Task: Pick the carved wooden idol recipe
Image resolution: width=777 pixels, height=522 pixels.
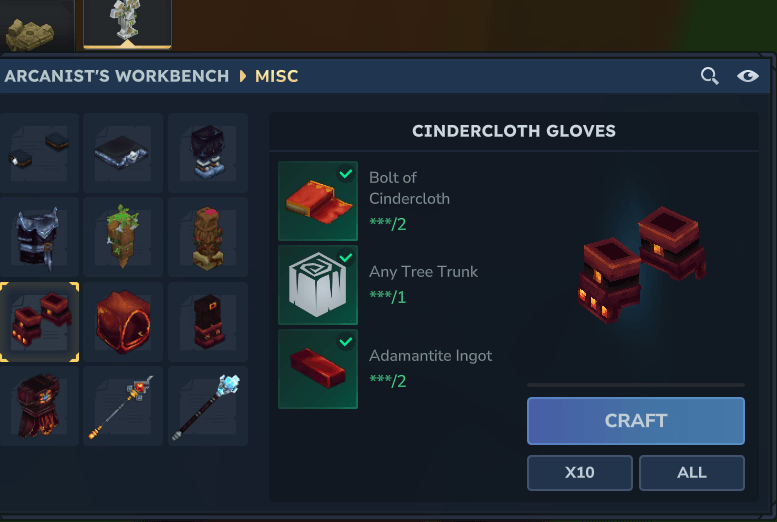Action: pos(208,237)
